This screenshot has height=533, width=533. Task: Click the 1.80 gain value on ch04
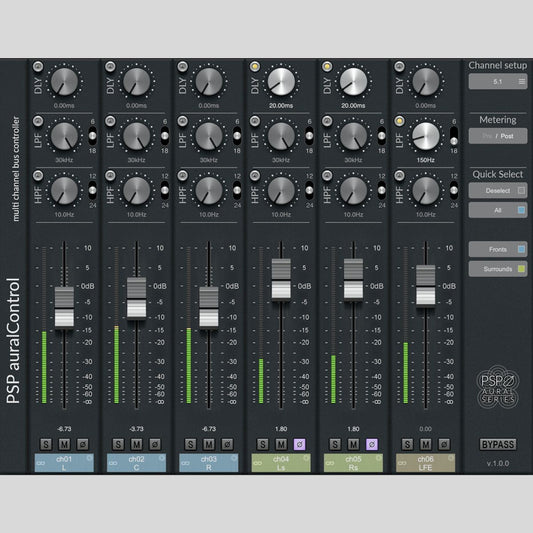coord(281,429)
